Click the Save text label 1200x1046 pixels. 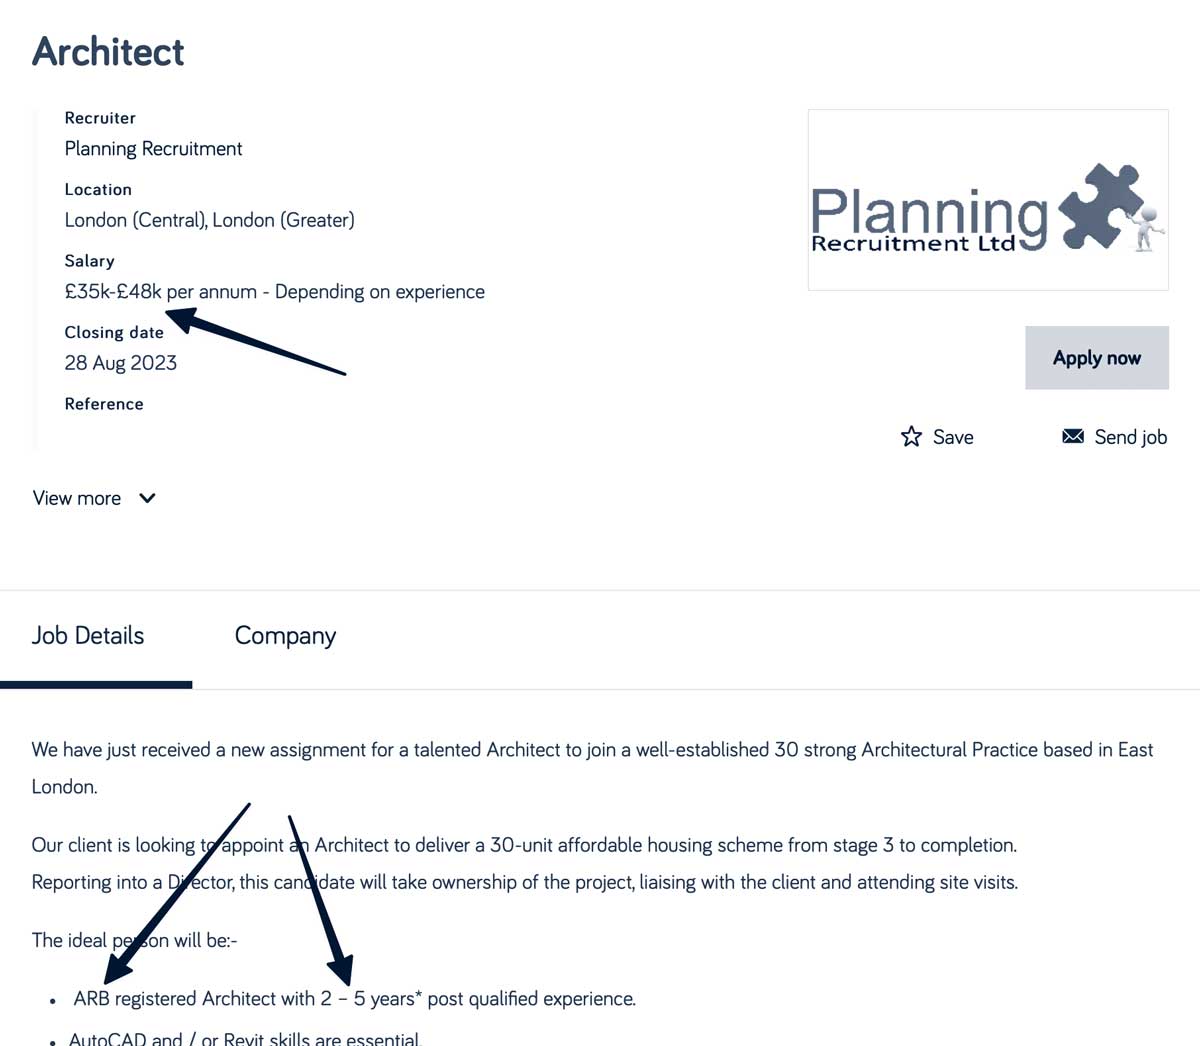[x=952, y=436]
